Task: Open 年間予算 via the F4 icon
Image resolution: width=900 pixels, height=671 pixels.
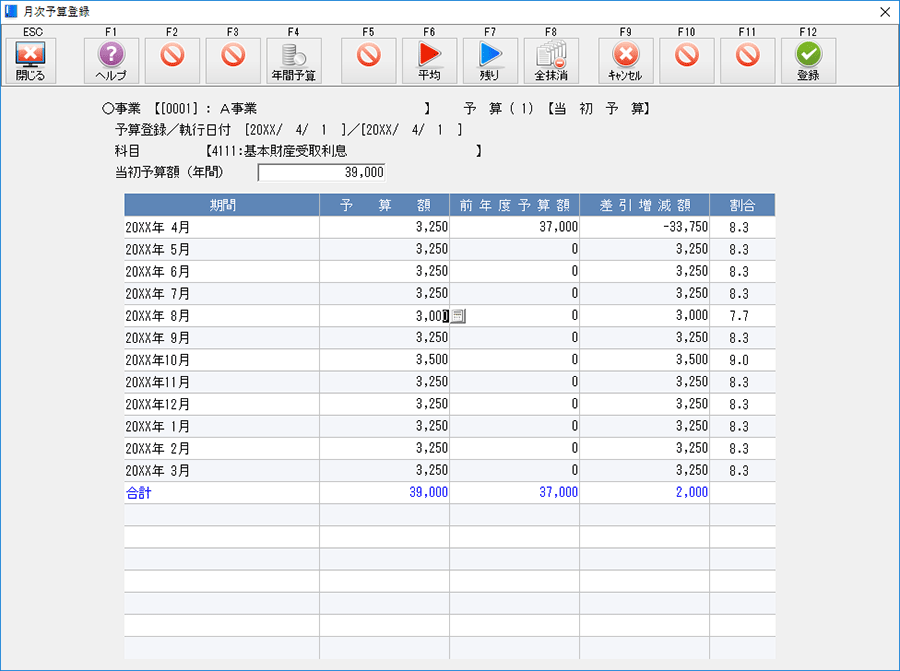Action: (x=294, y=61)
